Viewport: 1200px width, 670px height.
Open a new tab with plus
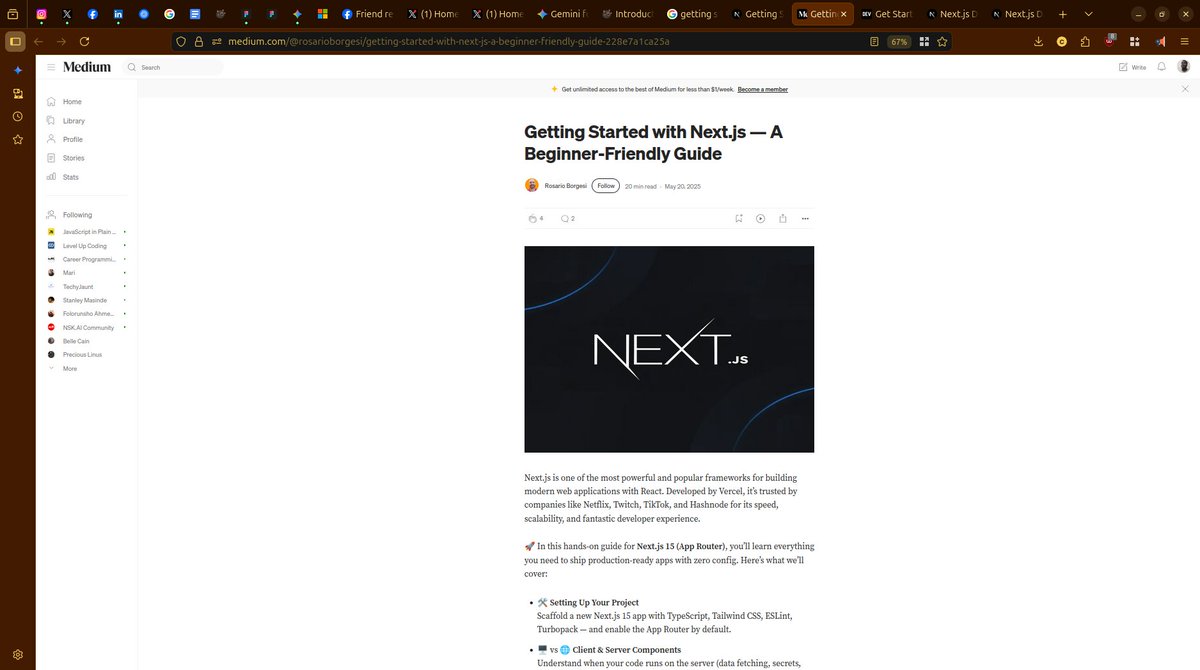coord(1062,14)
